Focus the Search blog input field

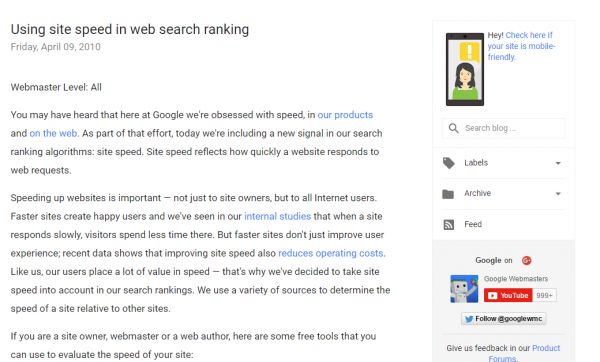(x=504, y=128)
